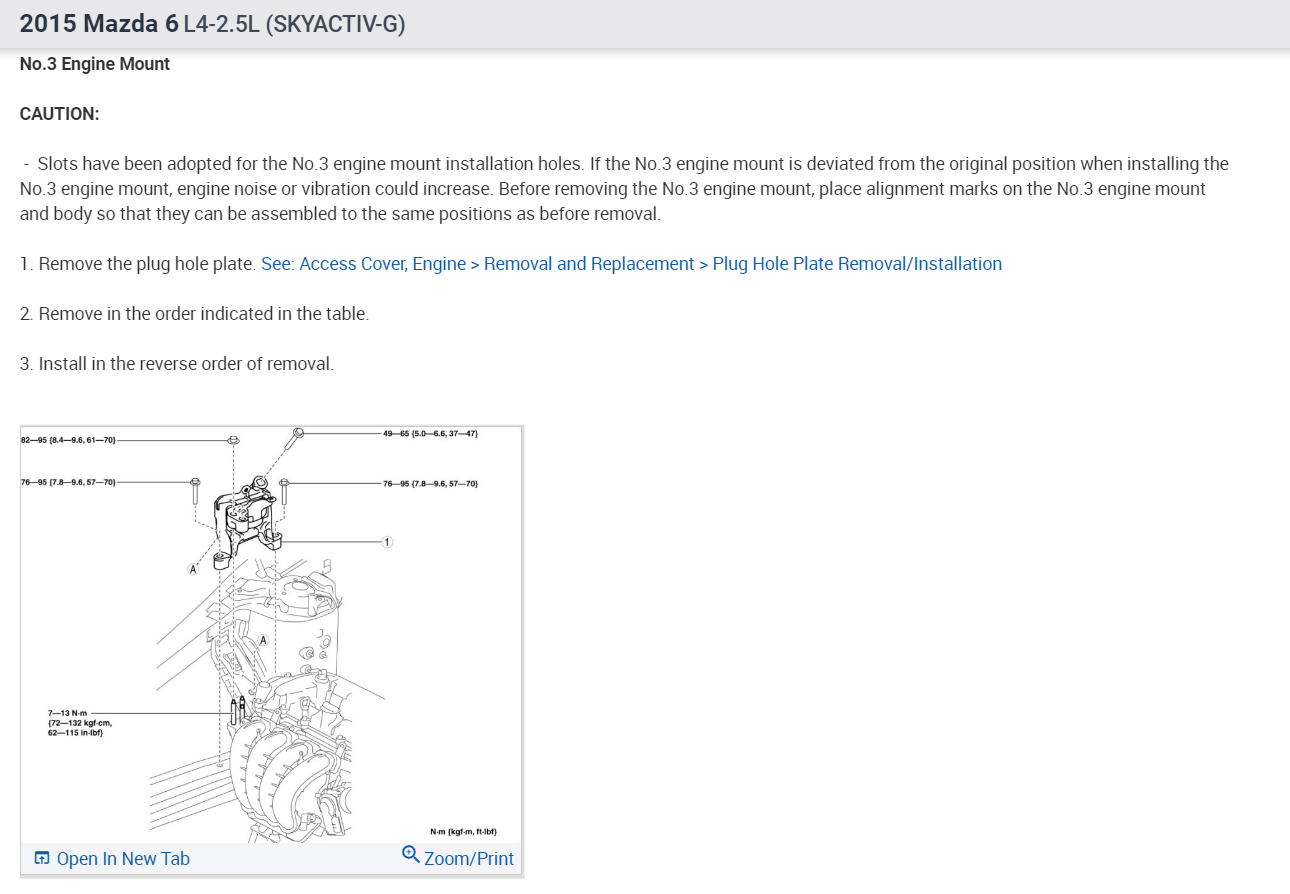Open the Access Cover Plug Hole Plate link

pyautogui.click(x=631, y=264)
